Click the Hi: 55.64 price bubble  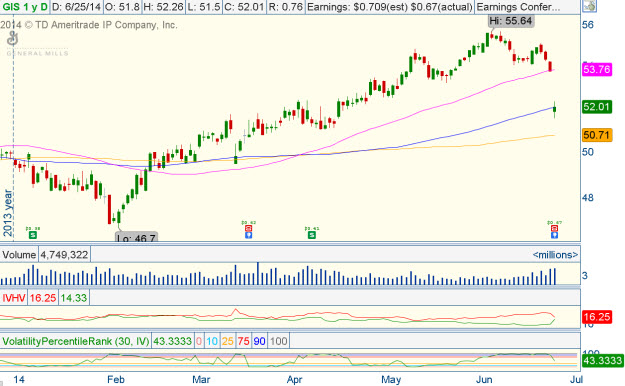click(x=511, y=21)
